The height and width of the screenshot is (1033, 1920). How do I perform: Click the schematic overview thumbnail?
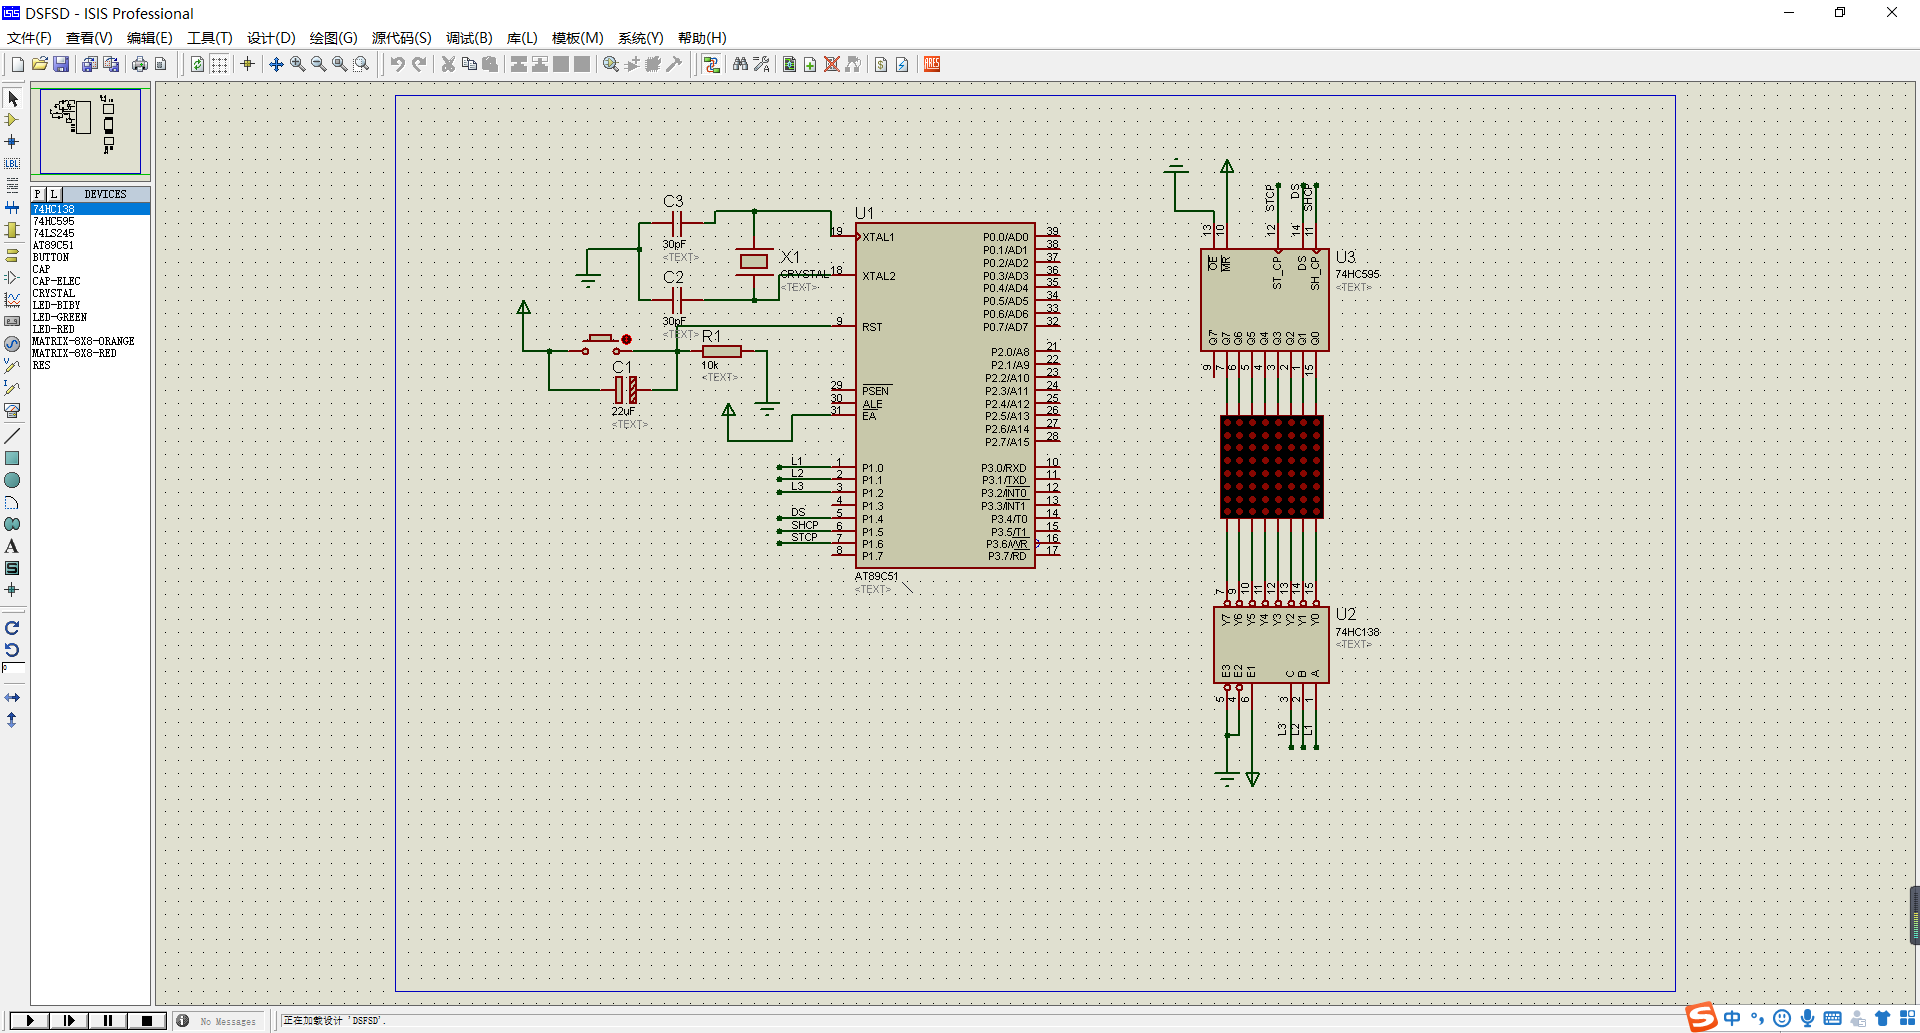pos(90,131)
